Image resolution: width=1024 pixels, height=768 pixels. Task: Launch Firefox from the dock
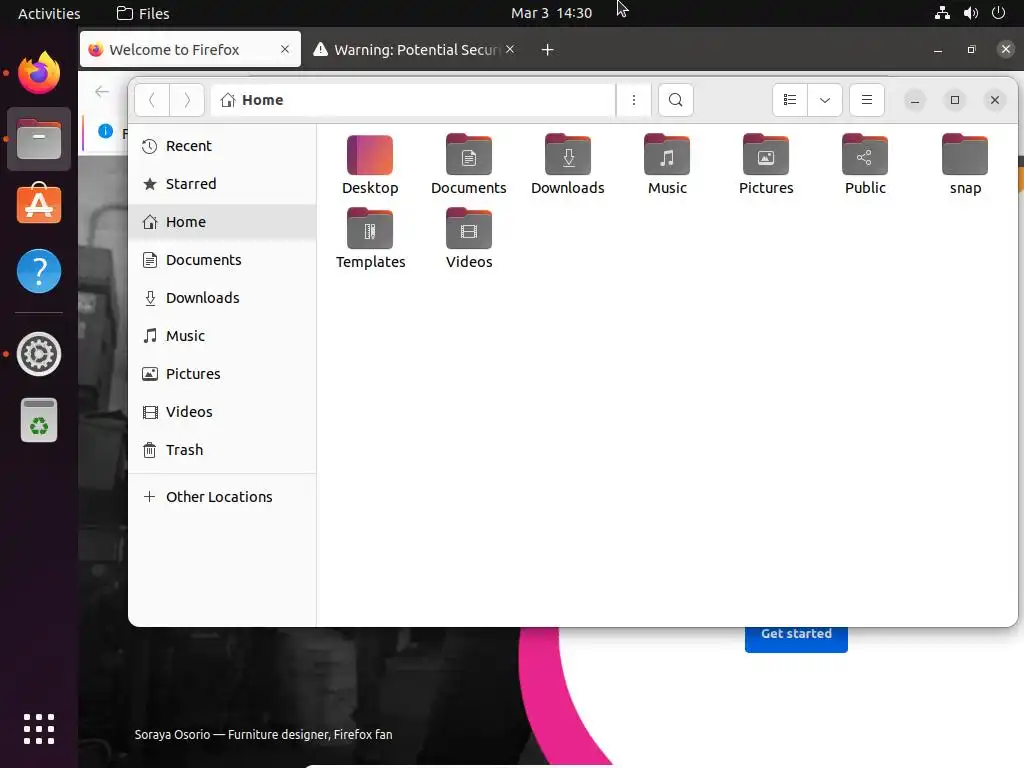tap(39, 72)
